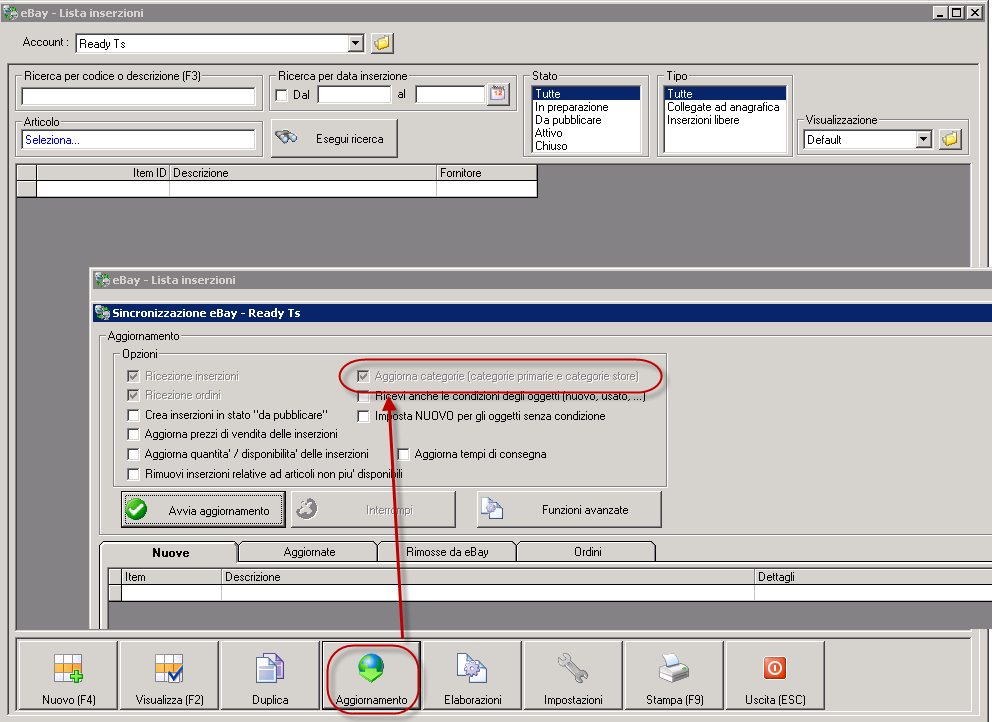Select In preparazione in Stato list
The width and height of the screenshot is (992, 722).
(586, 107)
